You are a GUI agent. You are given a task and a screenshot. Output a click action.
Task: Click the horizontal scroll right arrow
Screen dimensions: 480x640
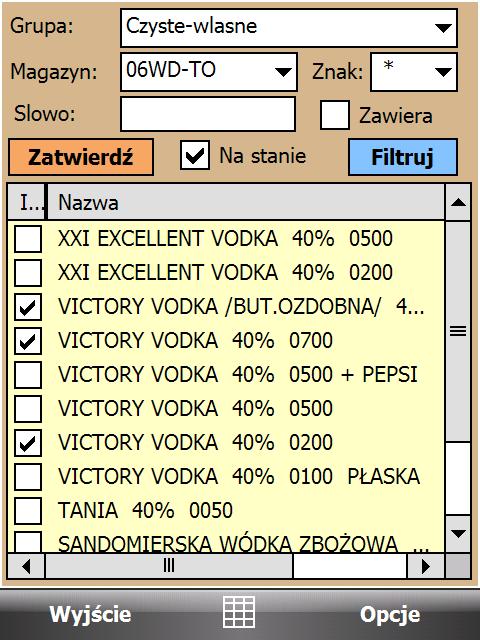[425, 566]
